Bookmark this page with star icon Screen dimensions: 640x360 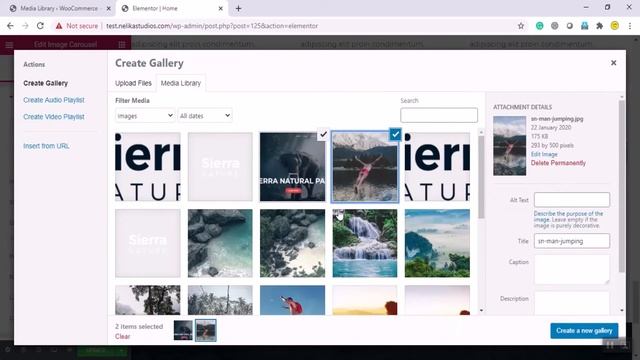pyautogui.click(x=521, y=26)
